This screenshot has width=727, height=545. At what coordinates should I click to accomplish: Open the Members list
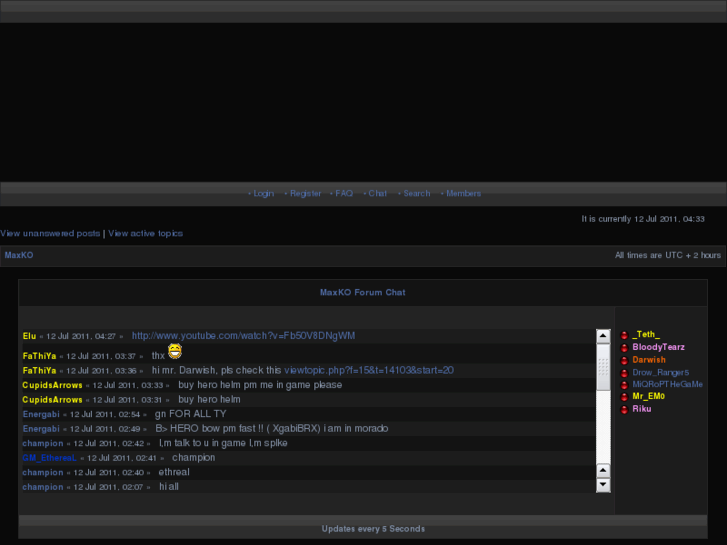point(464,193)
